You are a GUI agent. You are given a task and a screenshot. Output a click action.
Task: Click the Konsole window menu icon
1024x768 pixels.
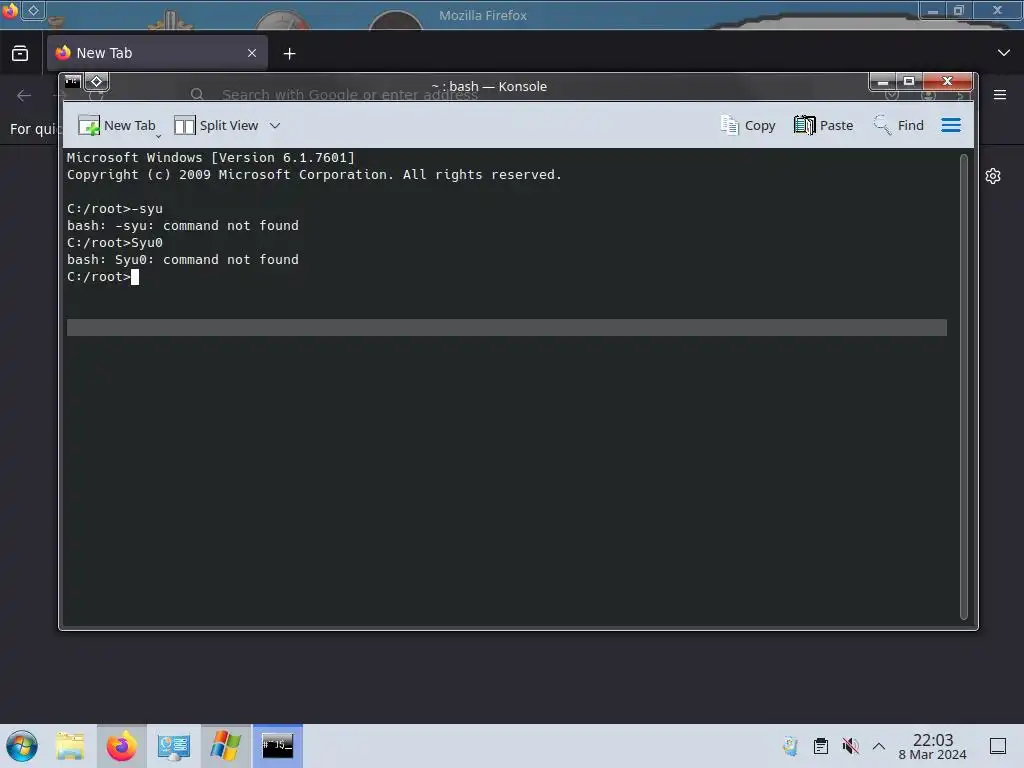(x=72, y=82)
